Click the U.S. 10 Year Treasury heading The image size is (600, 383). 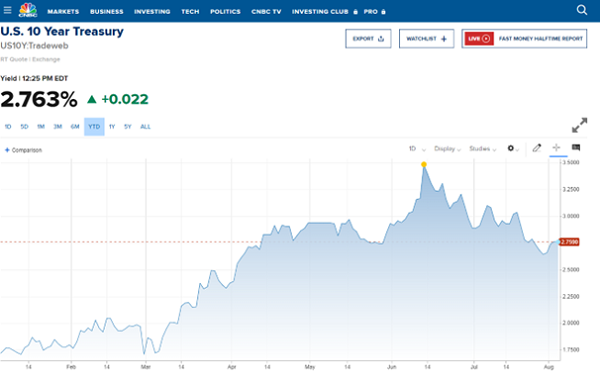tap(62, 31)
